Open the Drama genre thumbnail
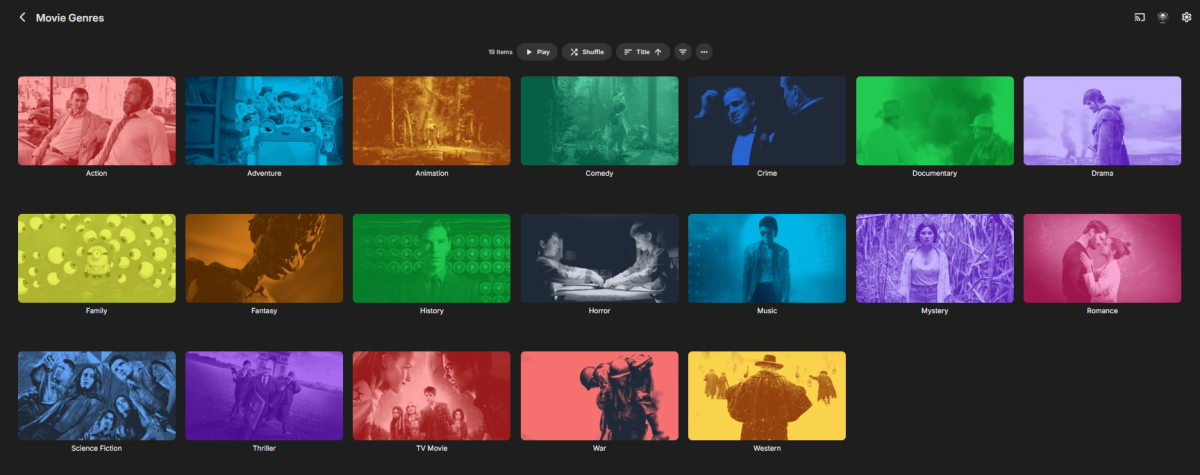 click(1102, 121)
